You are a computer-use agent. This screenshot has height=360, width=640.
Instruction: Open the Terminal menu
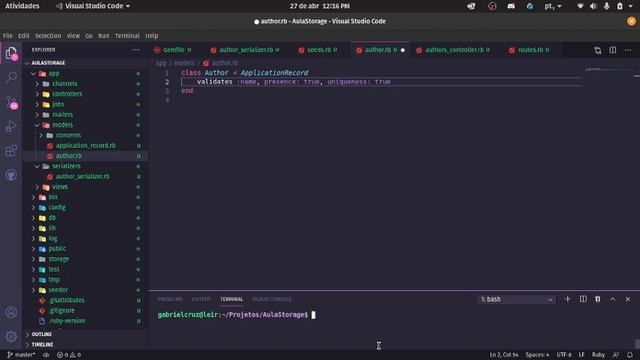[127, 36]
